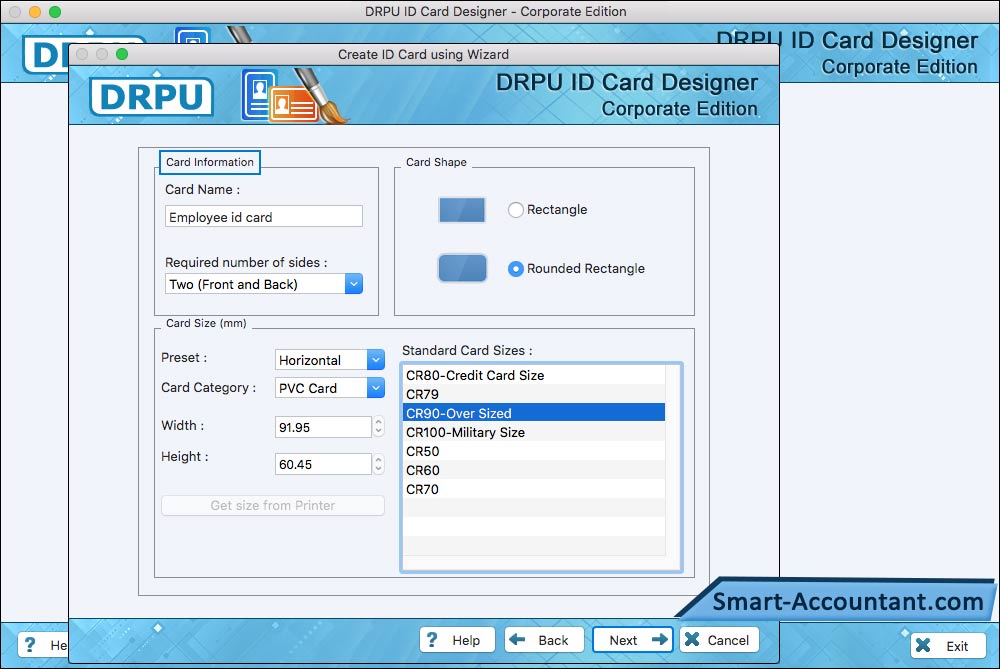The width and height of the screenshot is (1000, 669).
Task: Select CR90-Over Sized list row
Action: click(534, 413)
